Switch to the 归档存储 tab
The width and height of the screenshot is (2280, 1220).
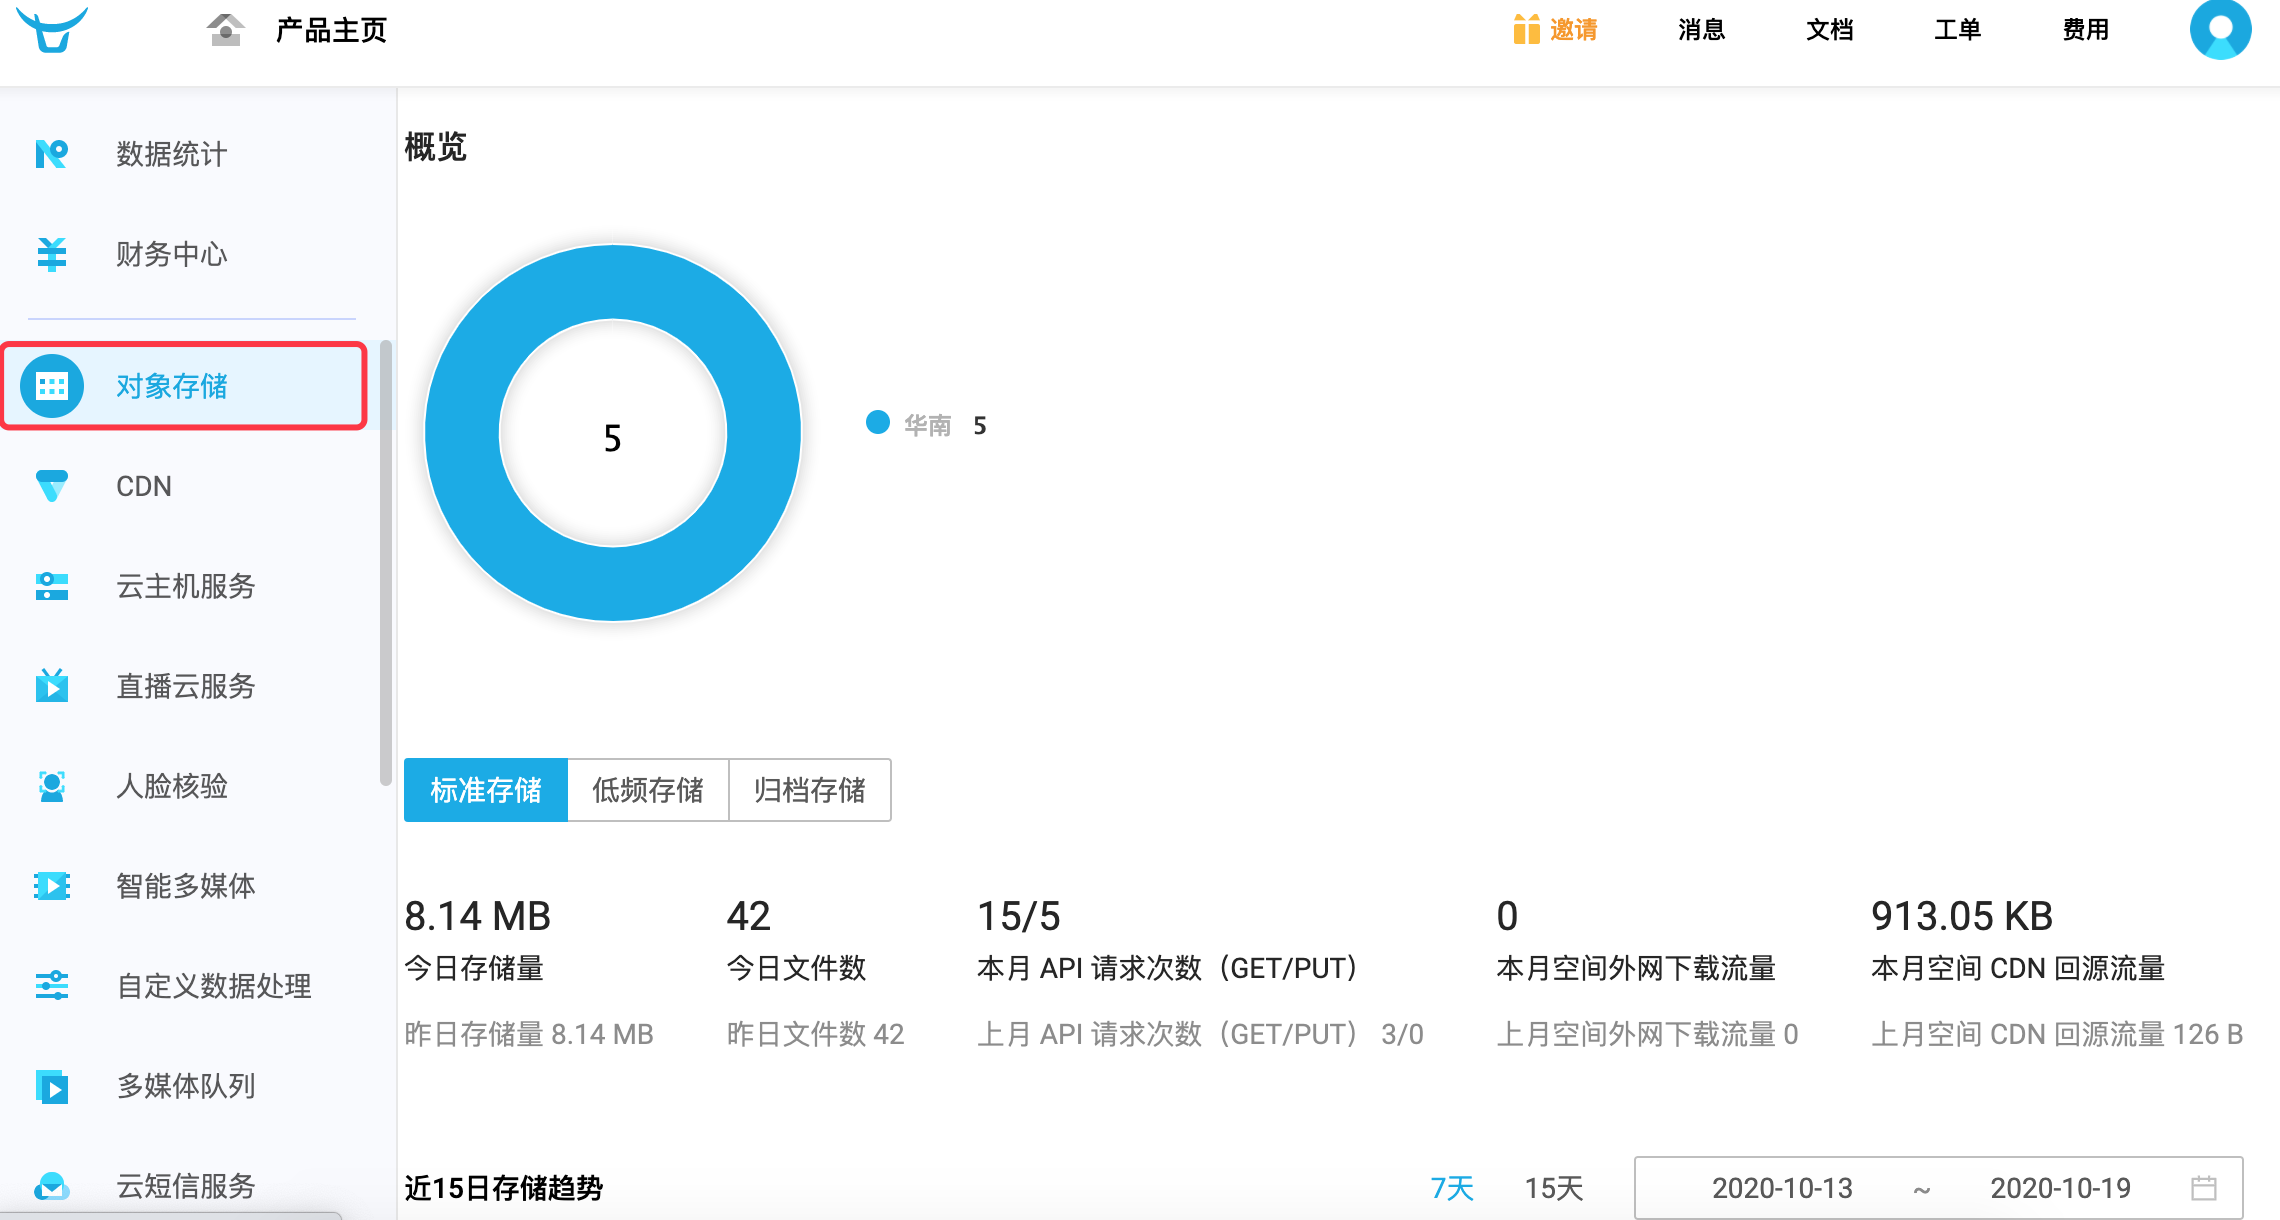pos(809,790)
